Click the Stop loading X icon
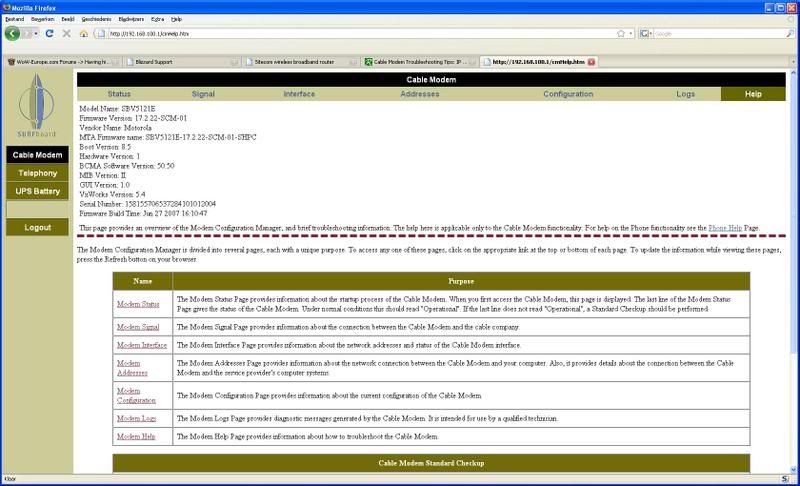 coord(67,33)
